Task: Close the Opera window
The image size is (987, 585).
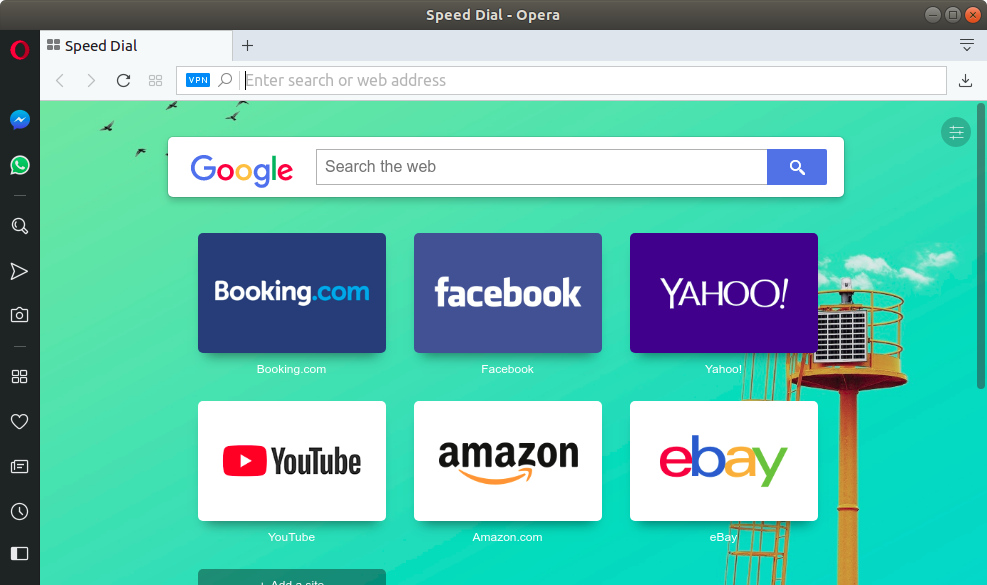Action: click(x=973, y=14)
